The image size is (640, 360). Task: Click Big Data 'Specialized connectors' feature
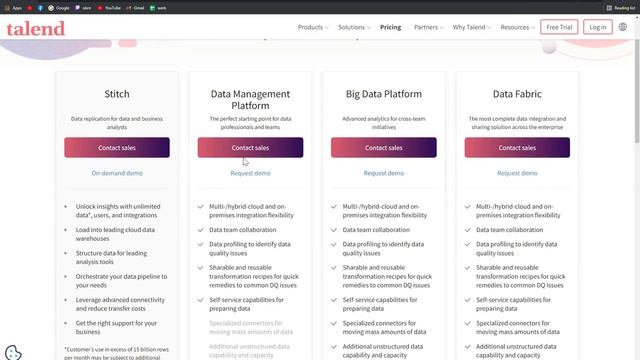(x=384, y=327)
